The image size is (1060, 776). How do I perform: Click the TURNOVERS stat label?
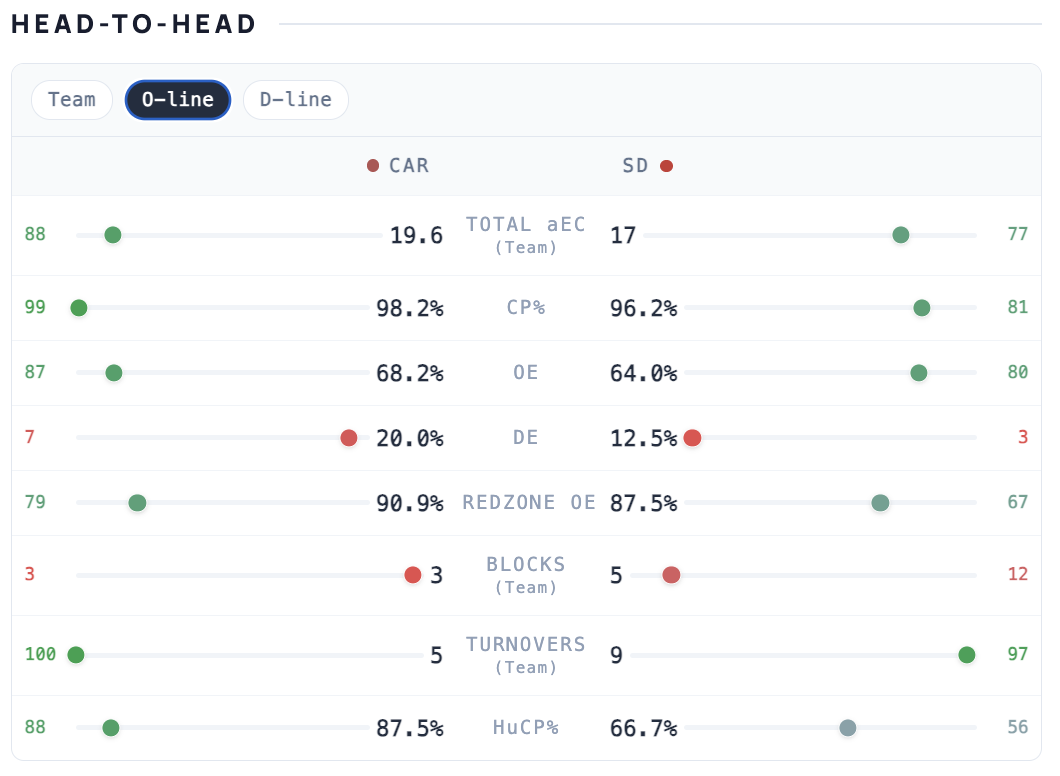(526, 645)
